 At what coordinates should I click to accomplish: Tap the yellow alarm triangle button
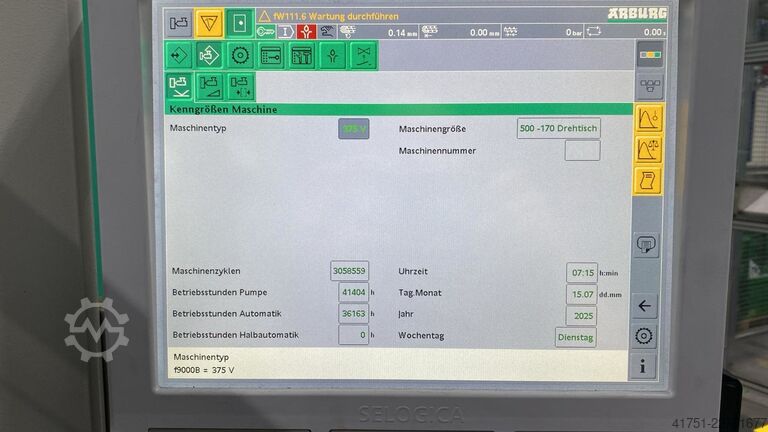click(x=209, y=23)
